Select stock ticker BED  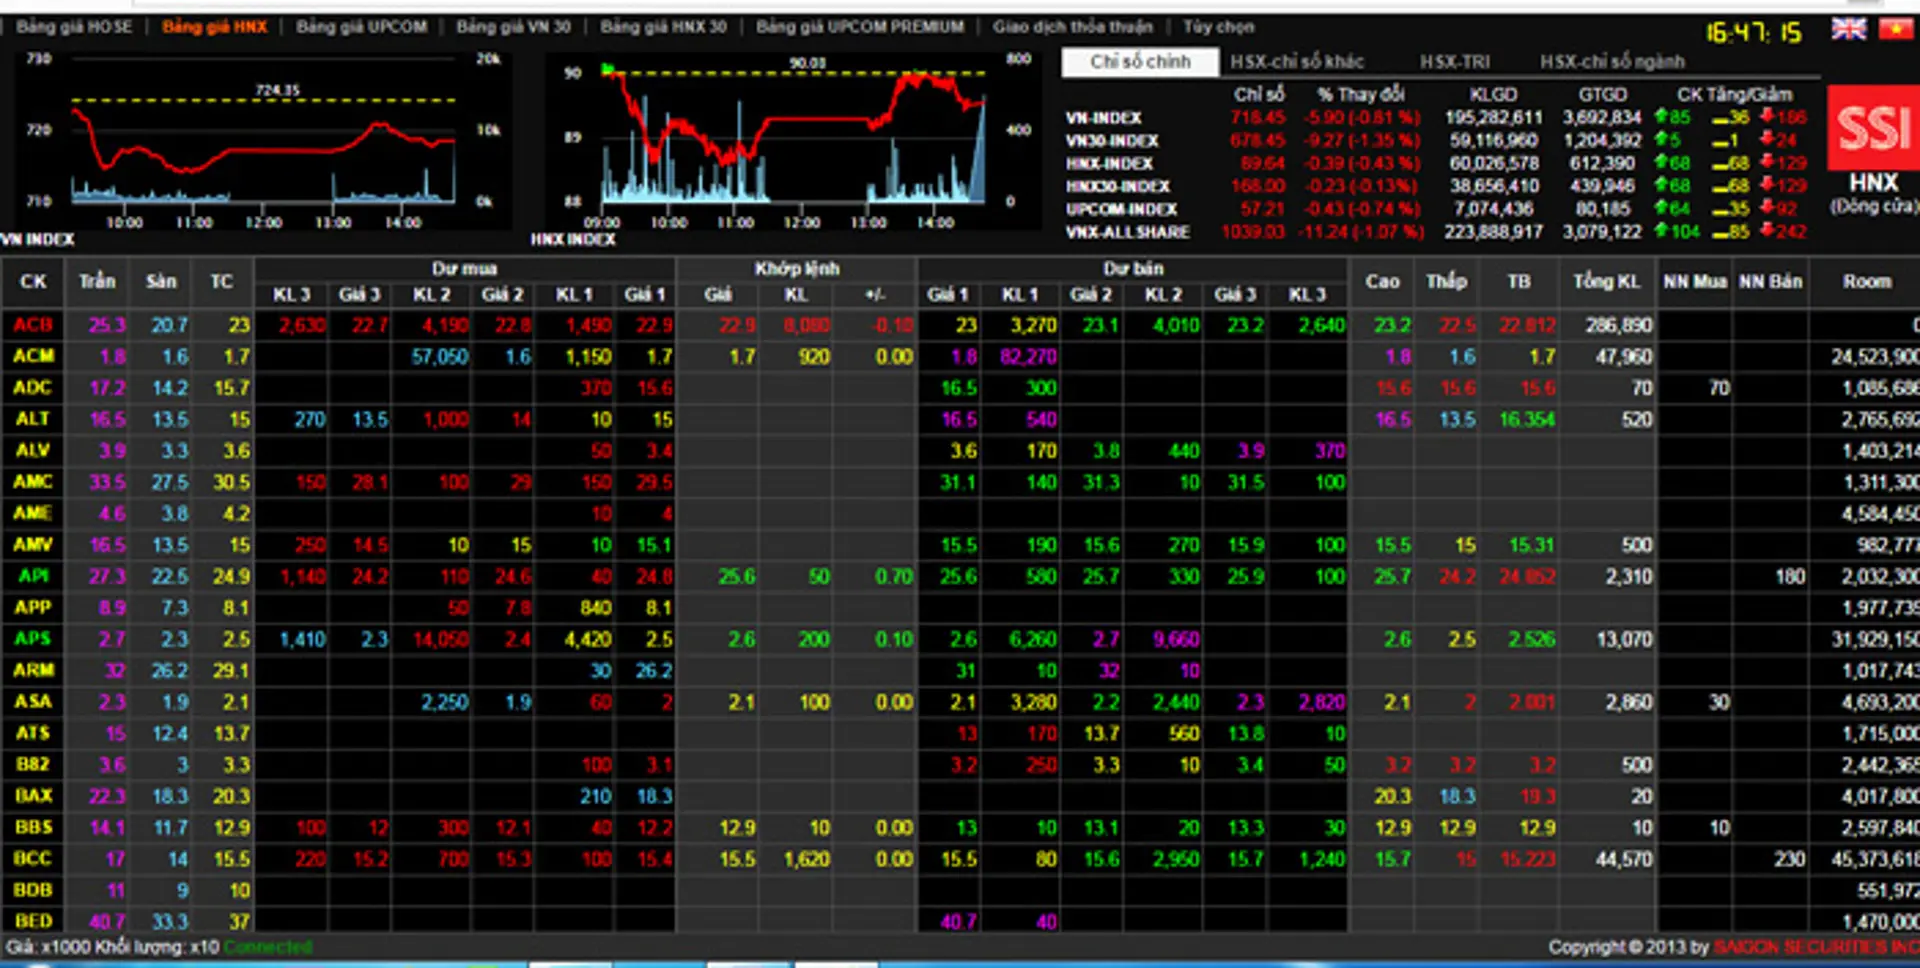(33, 921)
